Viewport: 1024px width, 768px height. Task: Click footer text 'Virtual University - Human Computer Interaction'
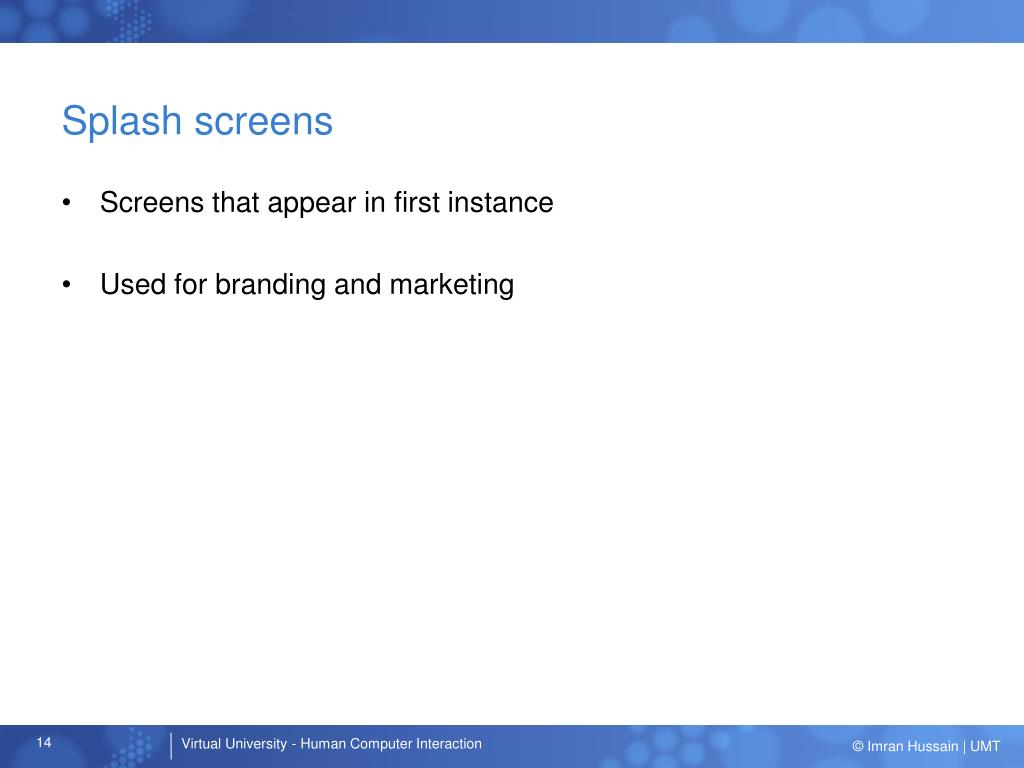(331, 744)
